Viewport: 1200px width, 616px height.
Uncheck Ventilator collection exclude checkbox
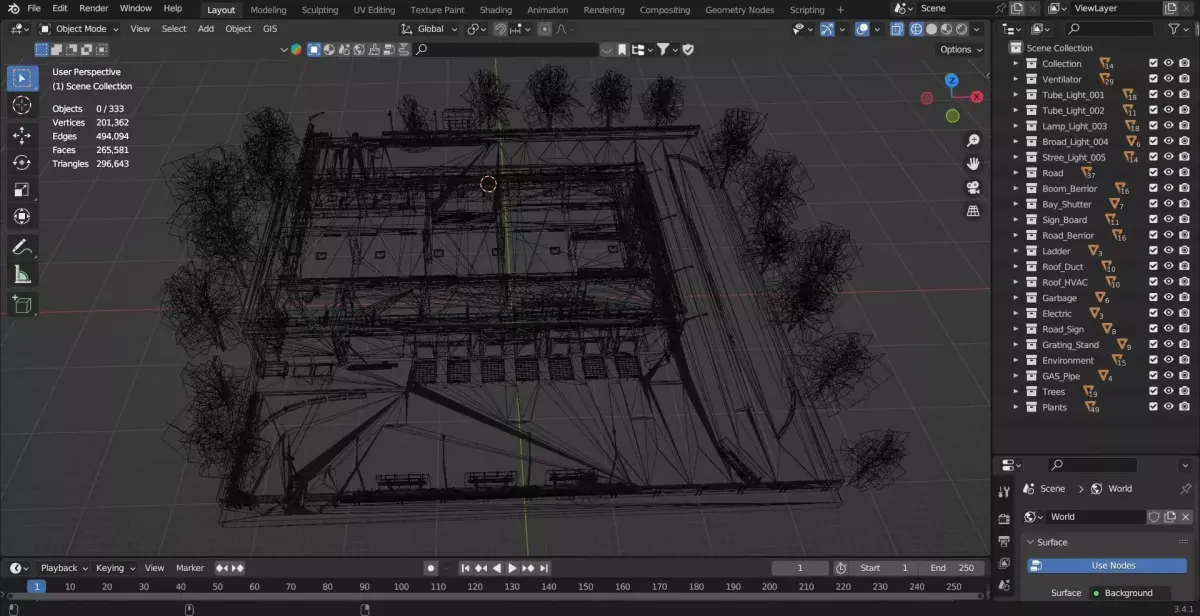tap(1153, 79)
